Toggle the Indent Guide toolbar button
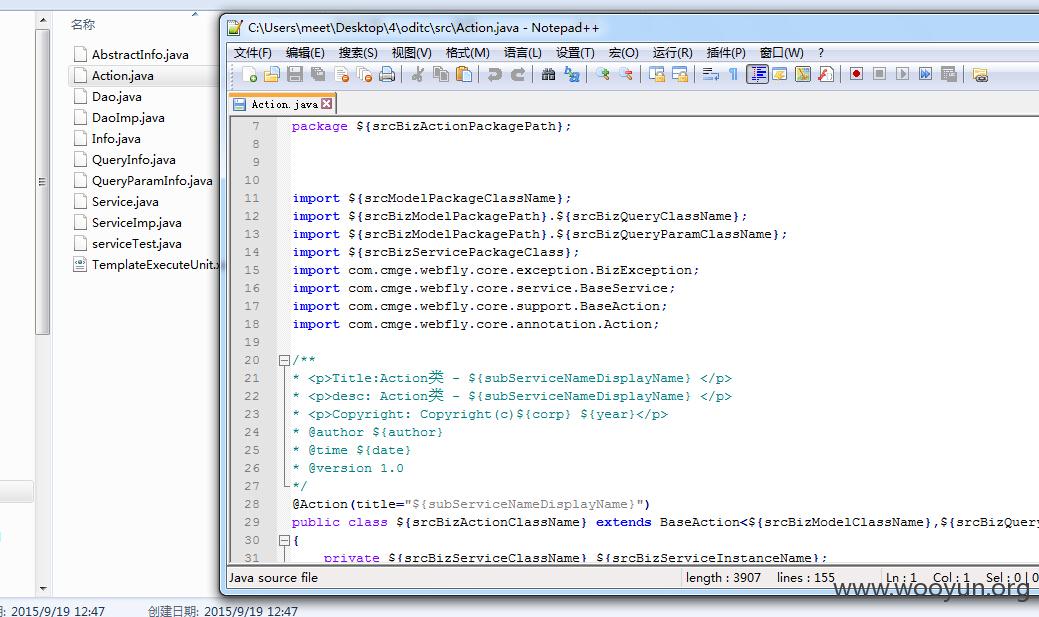The height and width of the screenshot is (617, 1039). tap(757, 74)
